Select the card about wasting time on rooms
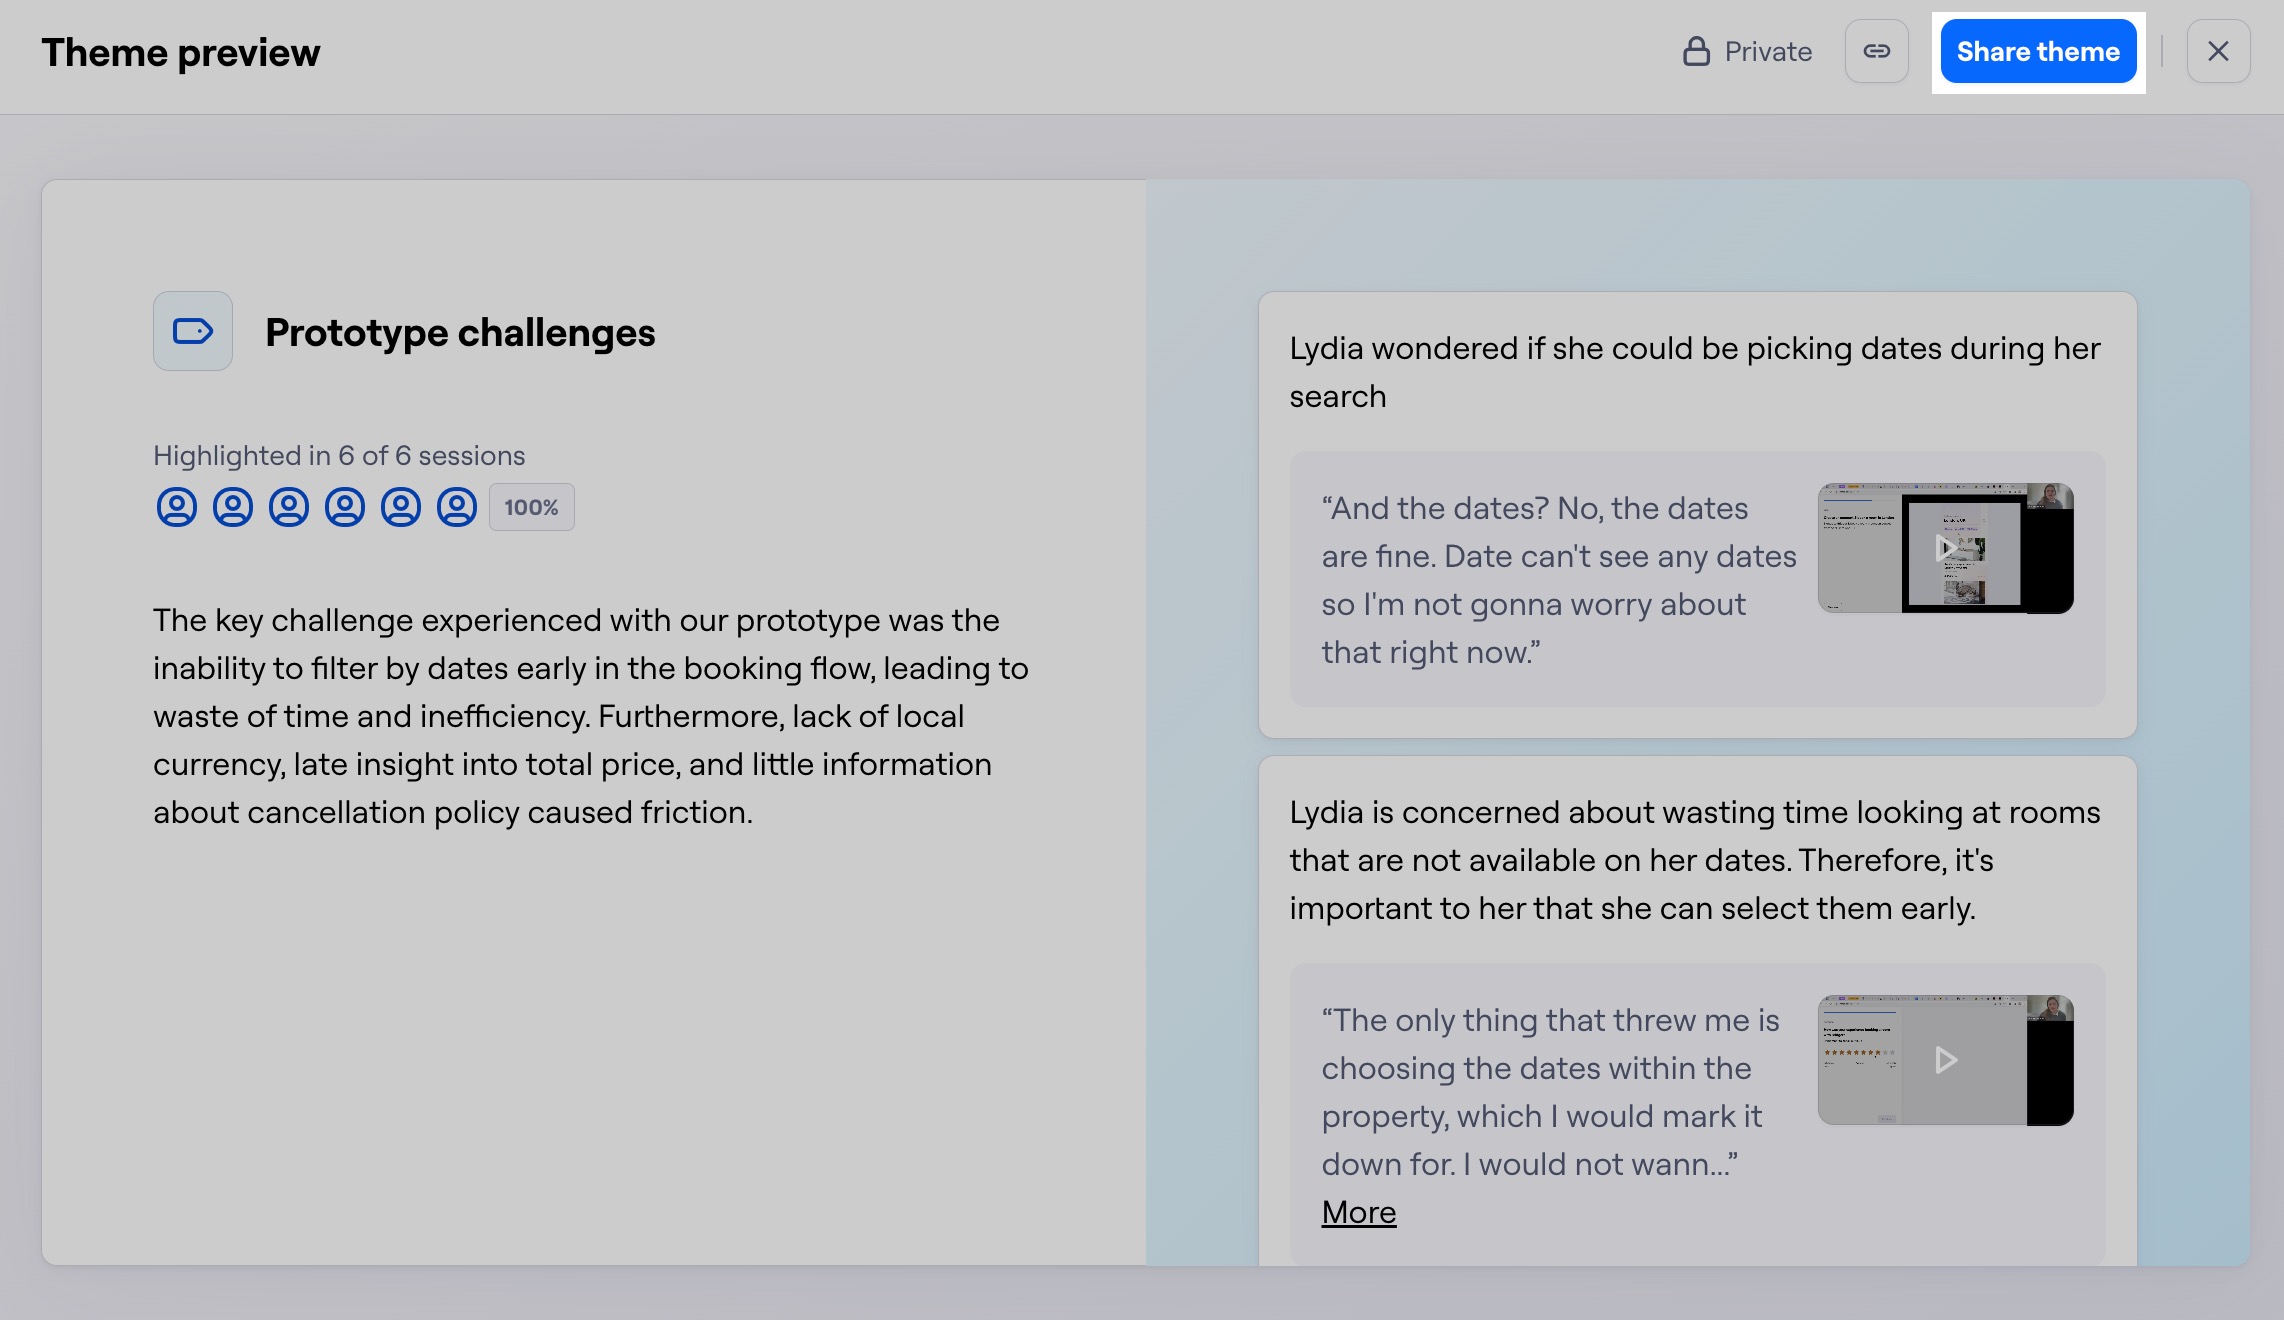Viewport: 2284px width, 1320px height. [x=1698, y=1000]
